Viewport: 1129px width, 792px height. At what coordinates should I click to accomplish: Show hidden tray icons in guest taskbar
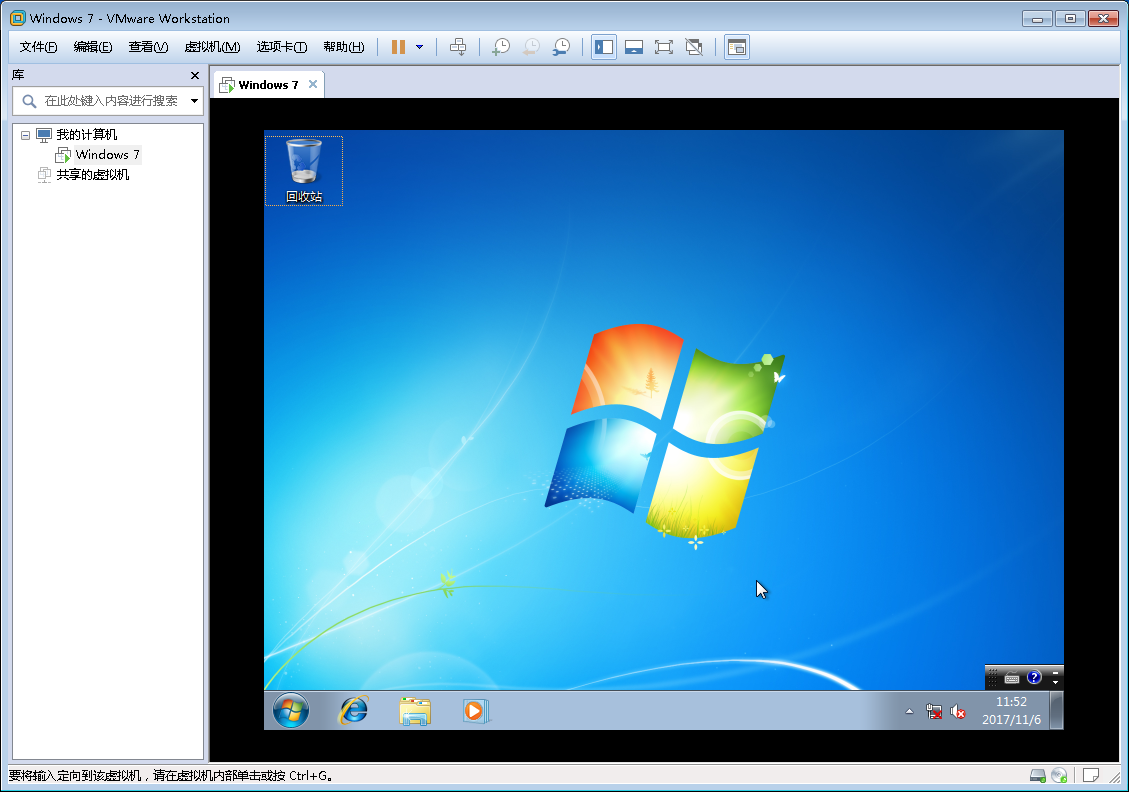(x=909, y=711)
